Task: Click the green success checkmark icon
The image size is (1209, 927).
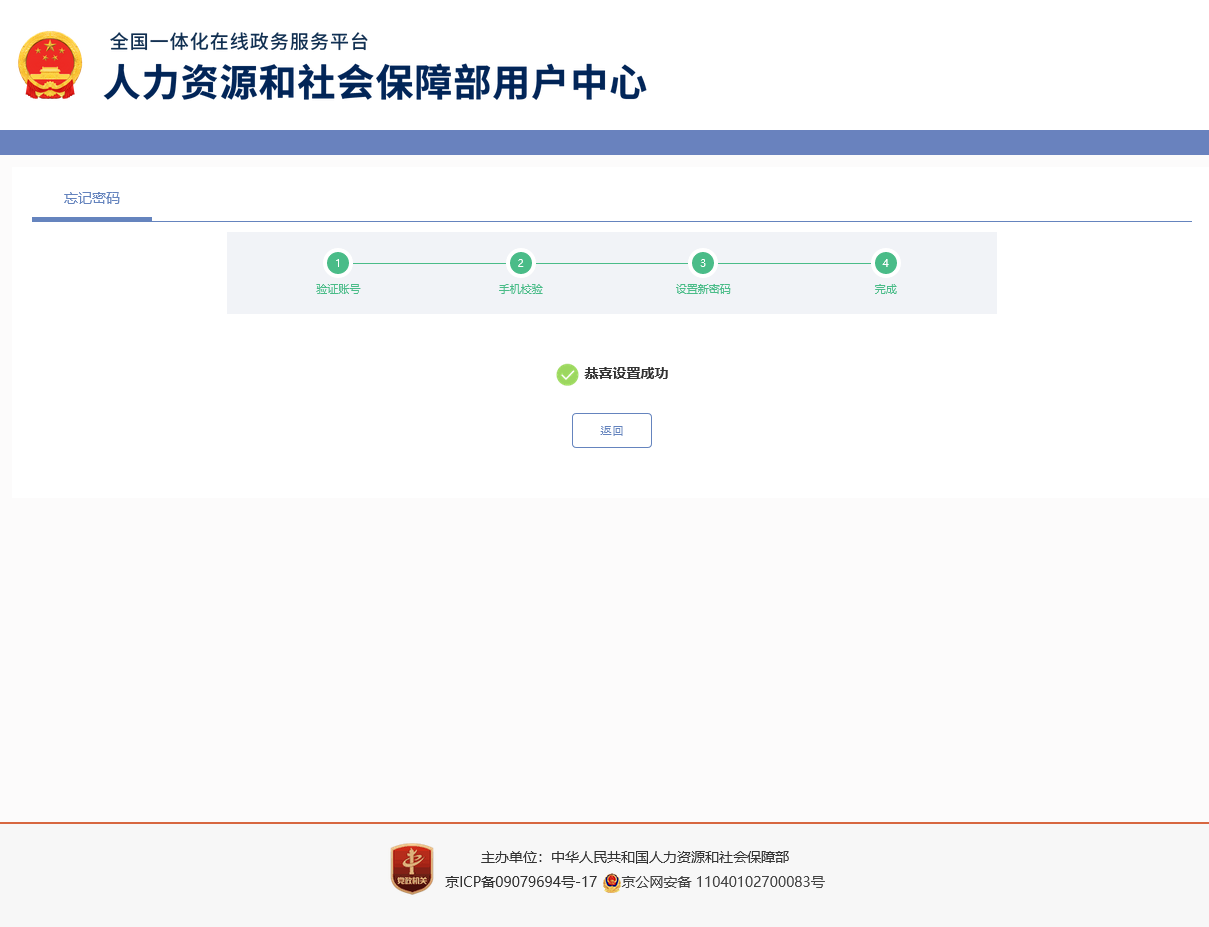Action: [567, 374]
